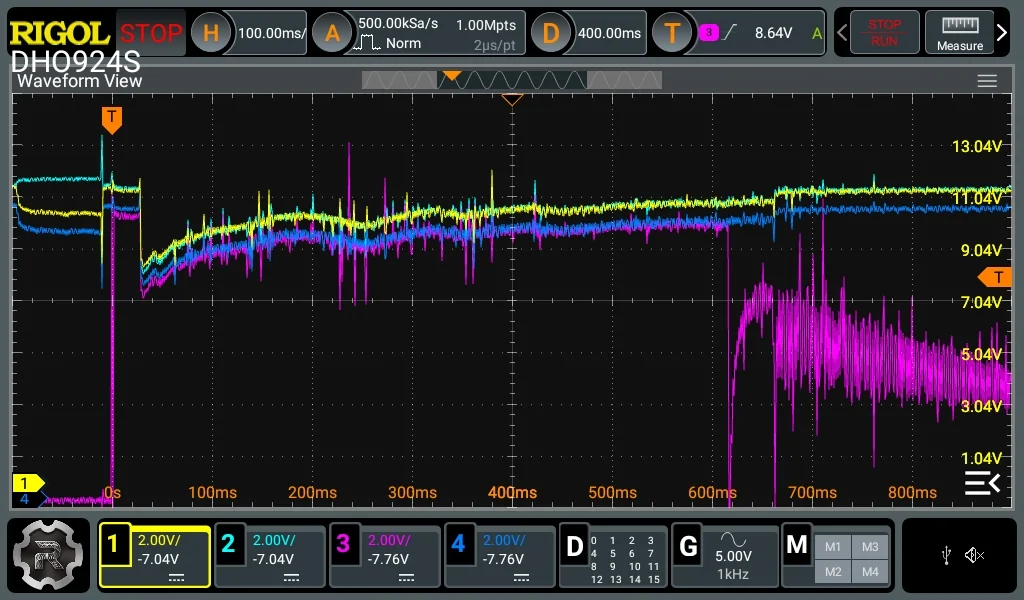Open the Measure menu

tap(959, 32)
